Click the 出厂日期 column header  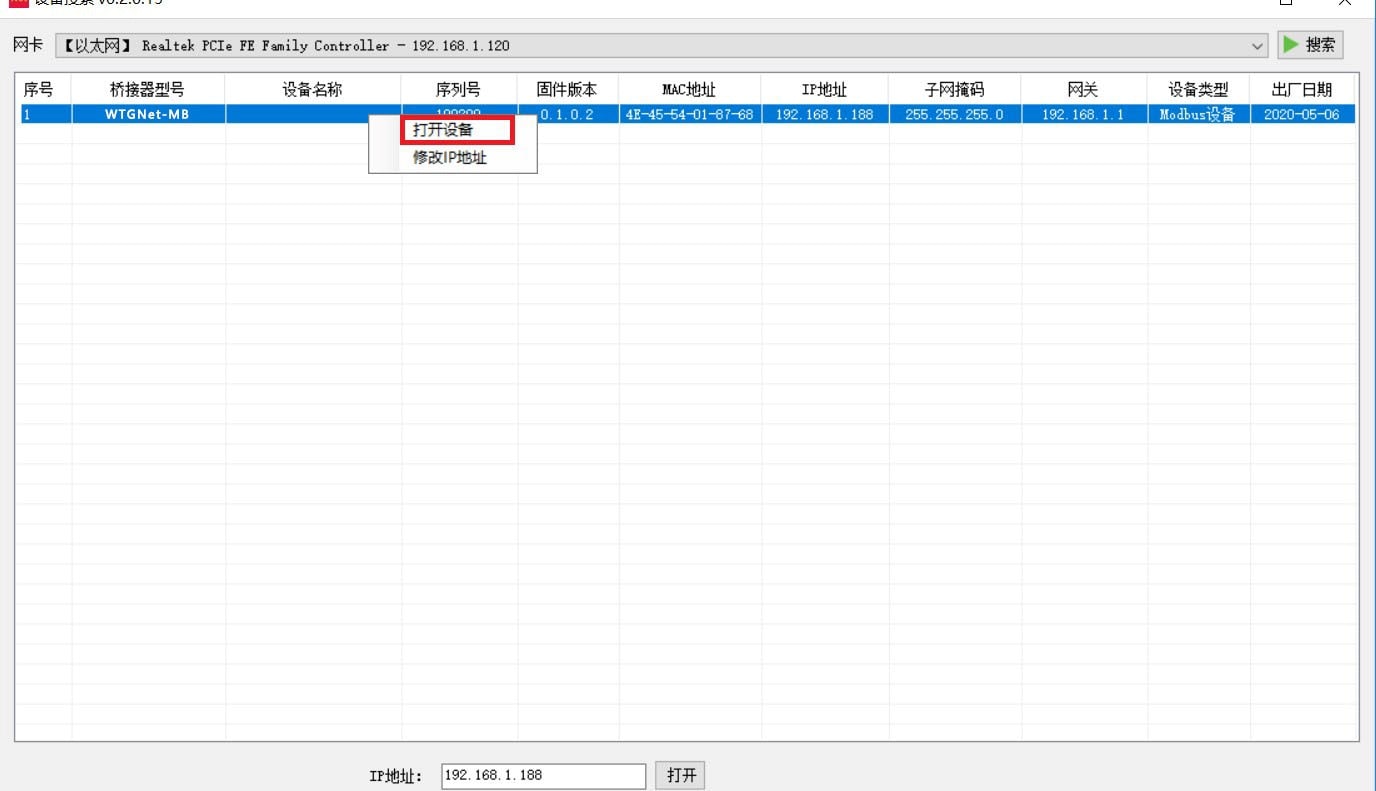1302,90
